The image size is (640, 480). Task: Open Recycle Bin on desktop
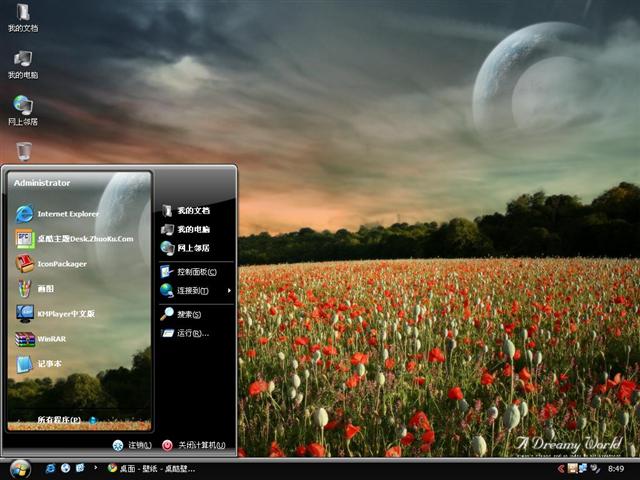(23, 151)
